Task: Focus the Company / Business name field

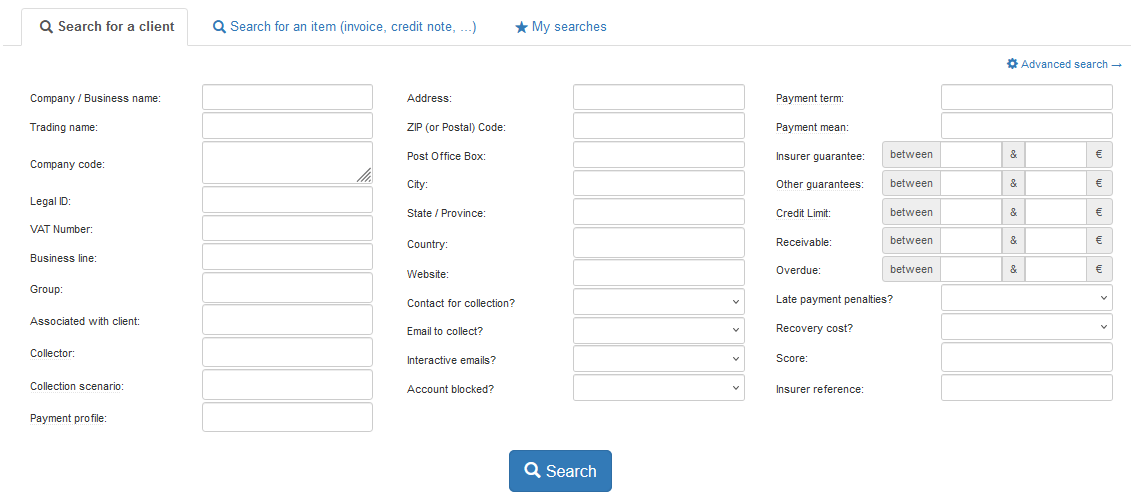Action: click(x=287, y=98)
